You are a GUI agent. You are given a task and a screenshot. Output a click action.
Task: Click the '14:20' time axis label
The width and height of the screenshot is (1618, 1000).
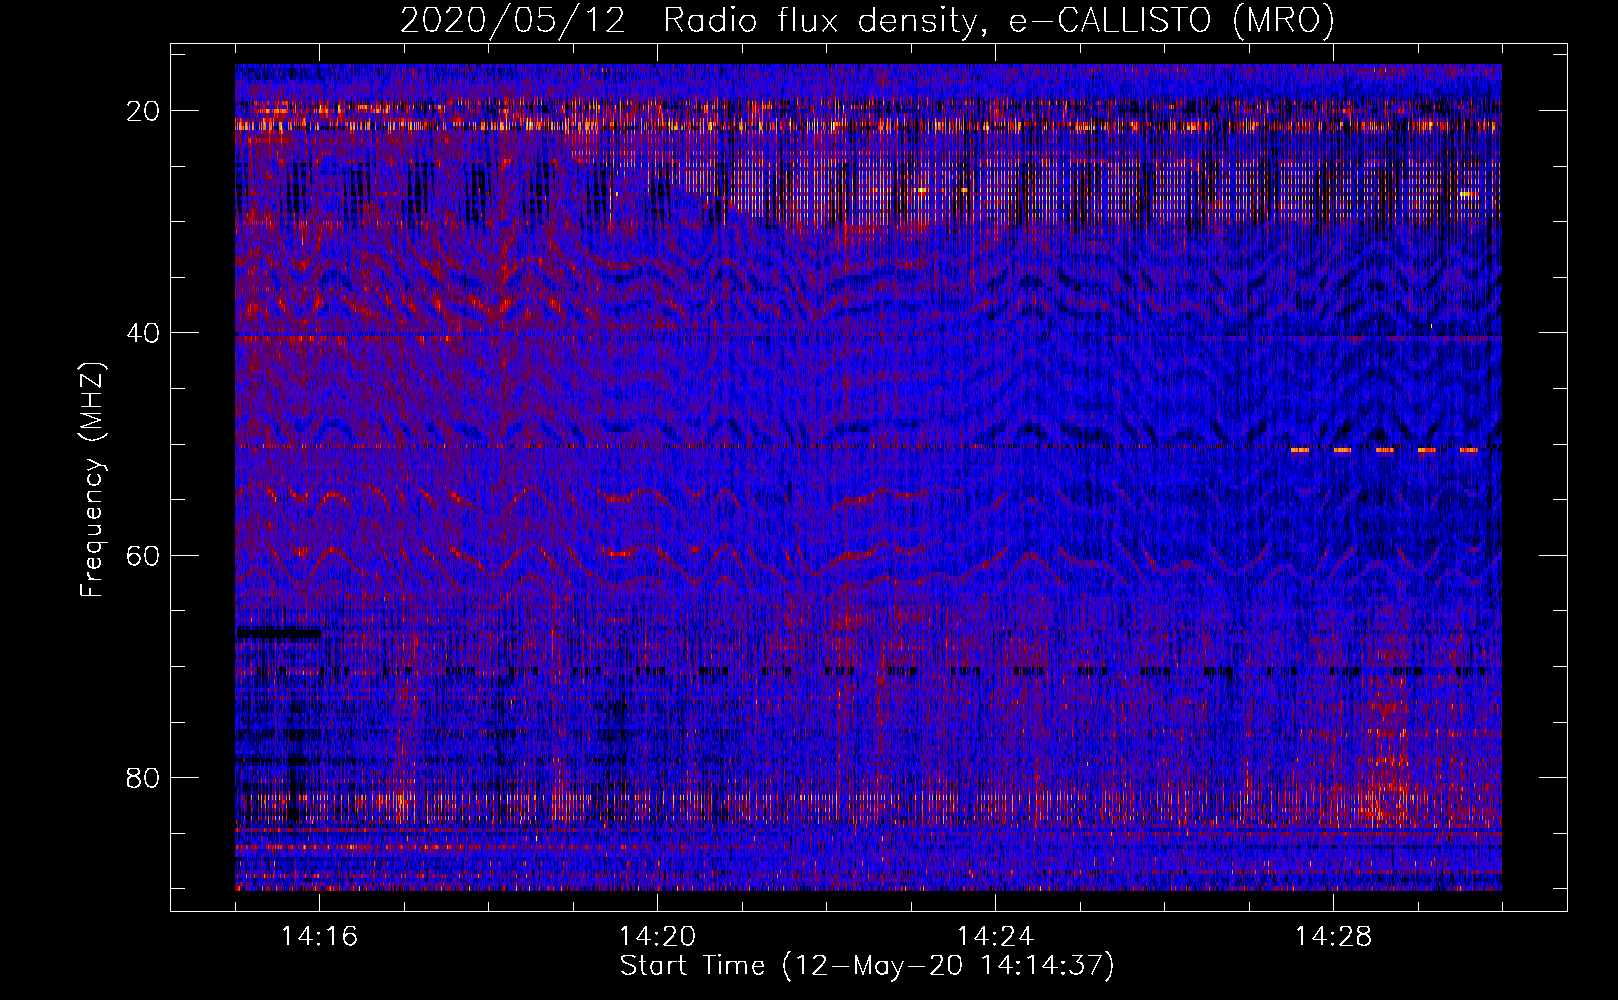[x=657, y=937]
